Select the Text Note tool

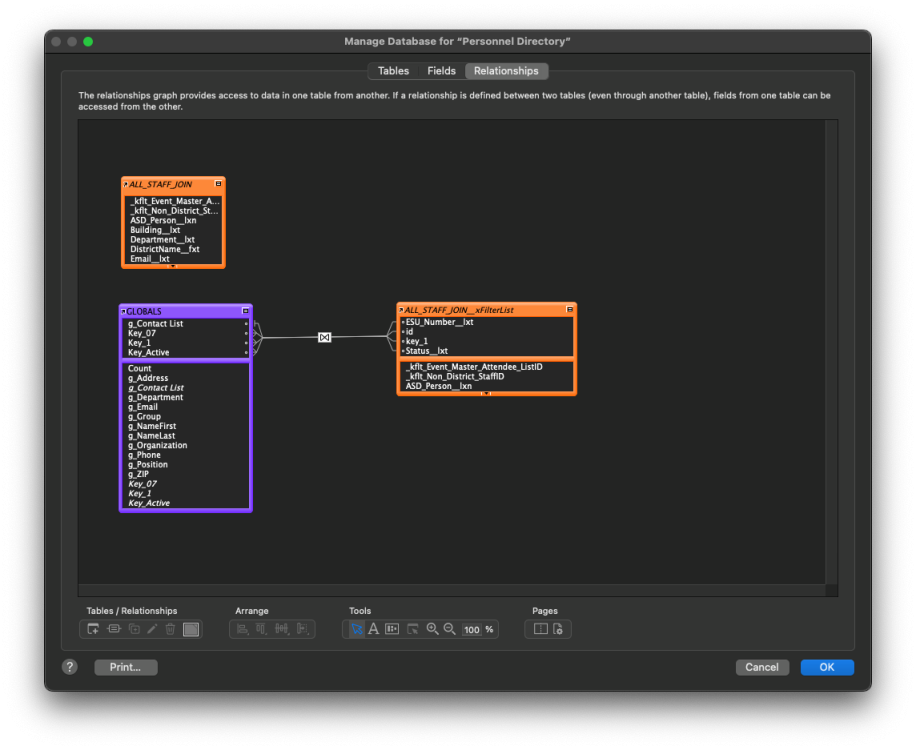point(373,629)
